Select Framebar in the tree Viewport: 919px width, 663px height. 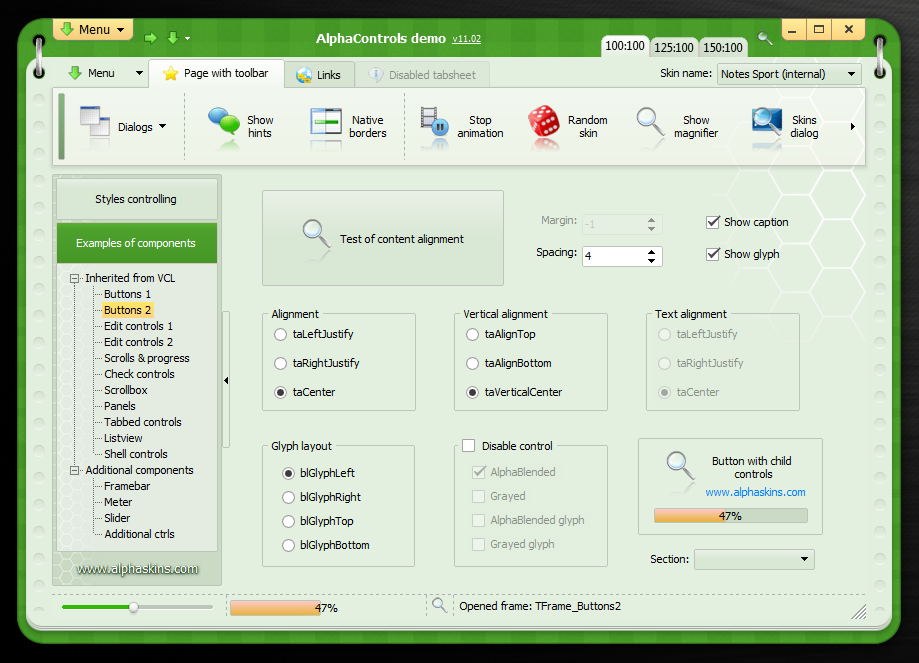(x=127, y=486)
